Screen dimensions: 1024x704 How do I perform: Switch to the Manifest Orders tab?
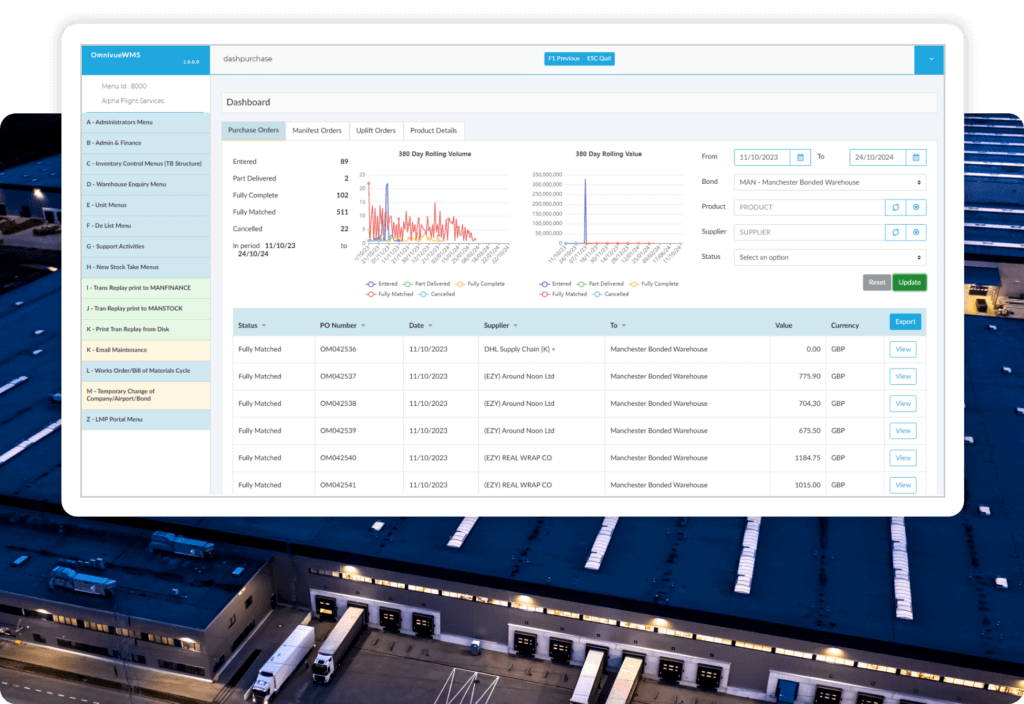316,131
